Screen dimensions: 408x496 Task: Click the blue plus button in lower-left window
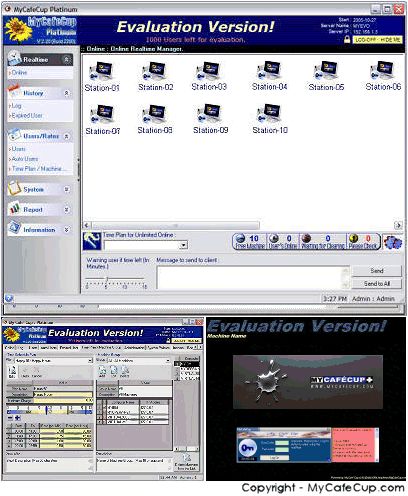pos(18,418)
